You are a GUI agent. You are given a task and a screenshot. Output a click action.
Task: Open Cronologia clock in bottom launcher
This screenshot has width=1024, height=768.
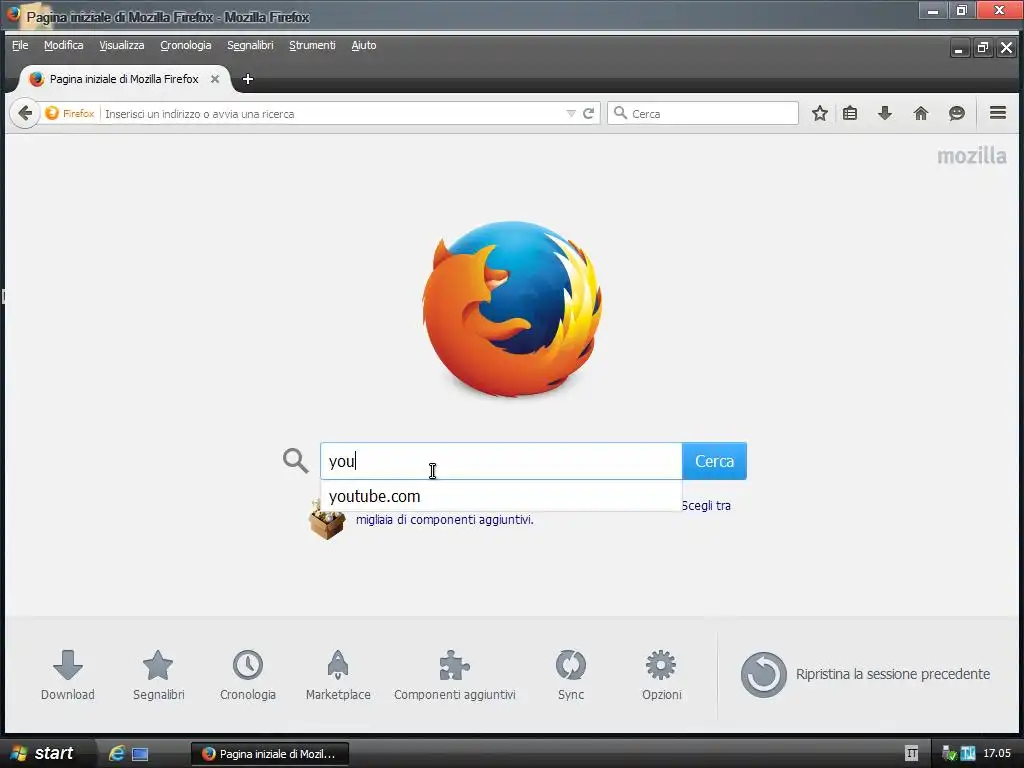coord(248,675)
